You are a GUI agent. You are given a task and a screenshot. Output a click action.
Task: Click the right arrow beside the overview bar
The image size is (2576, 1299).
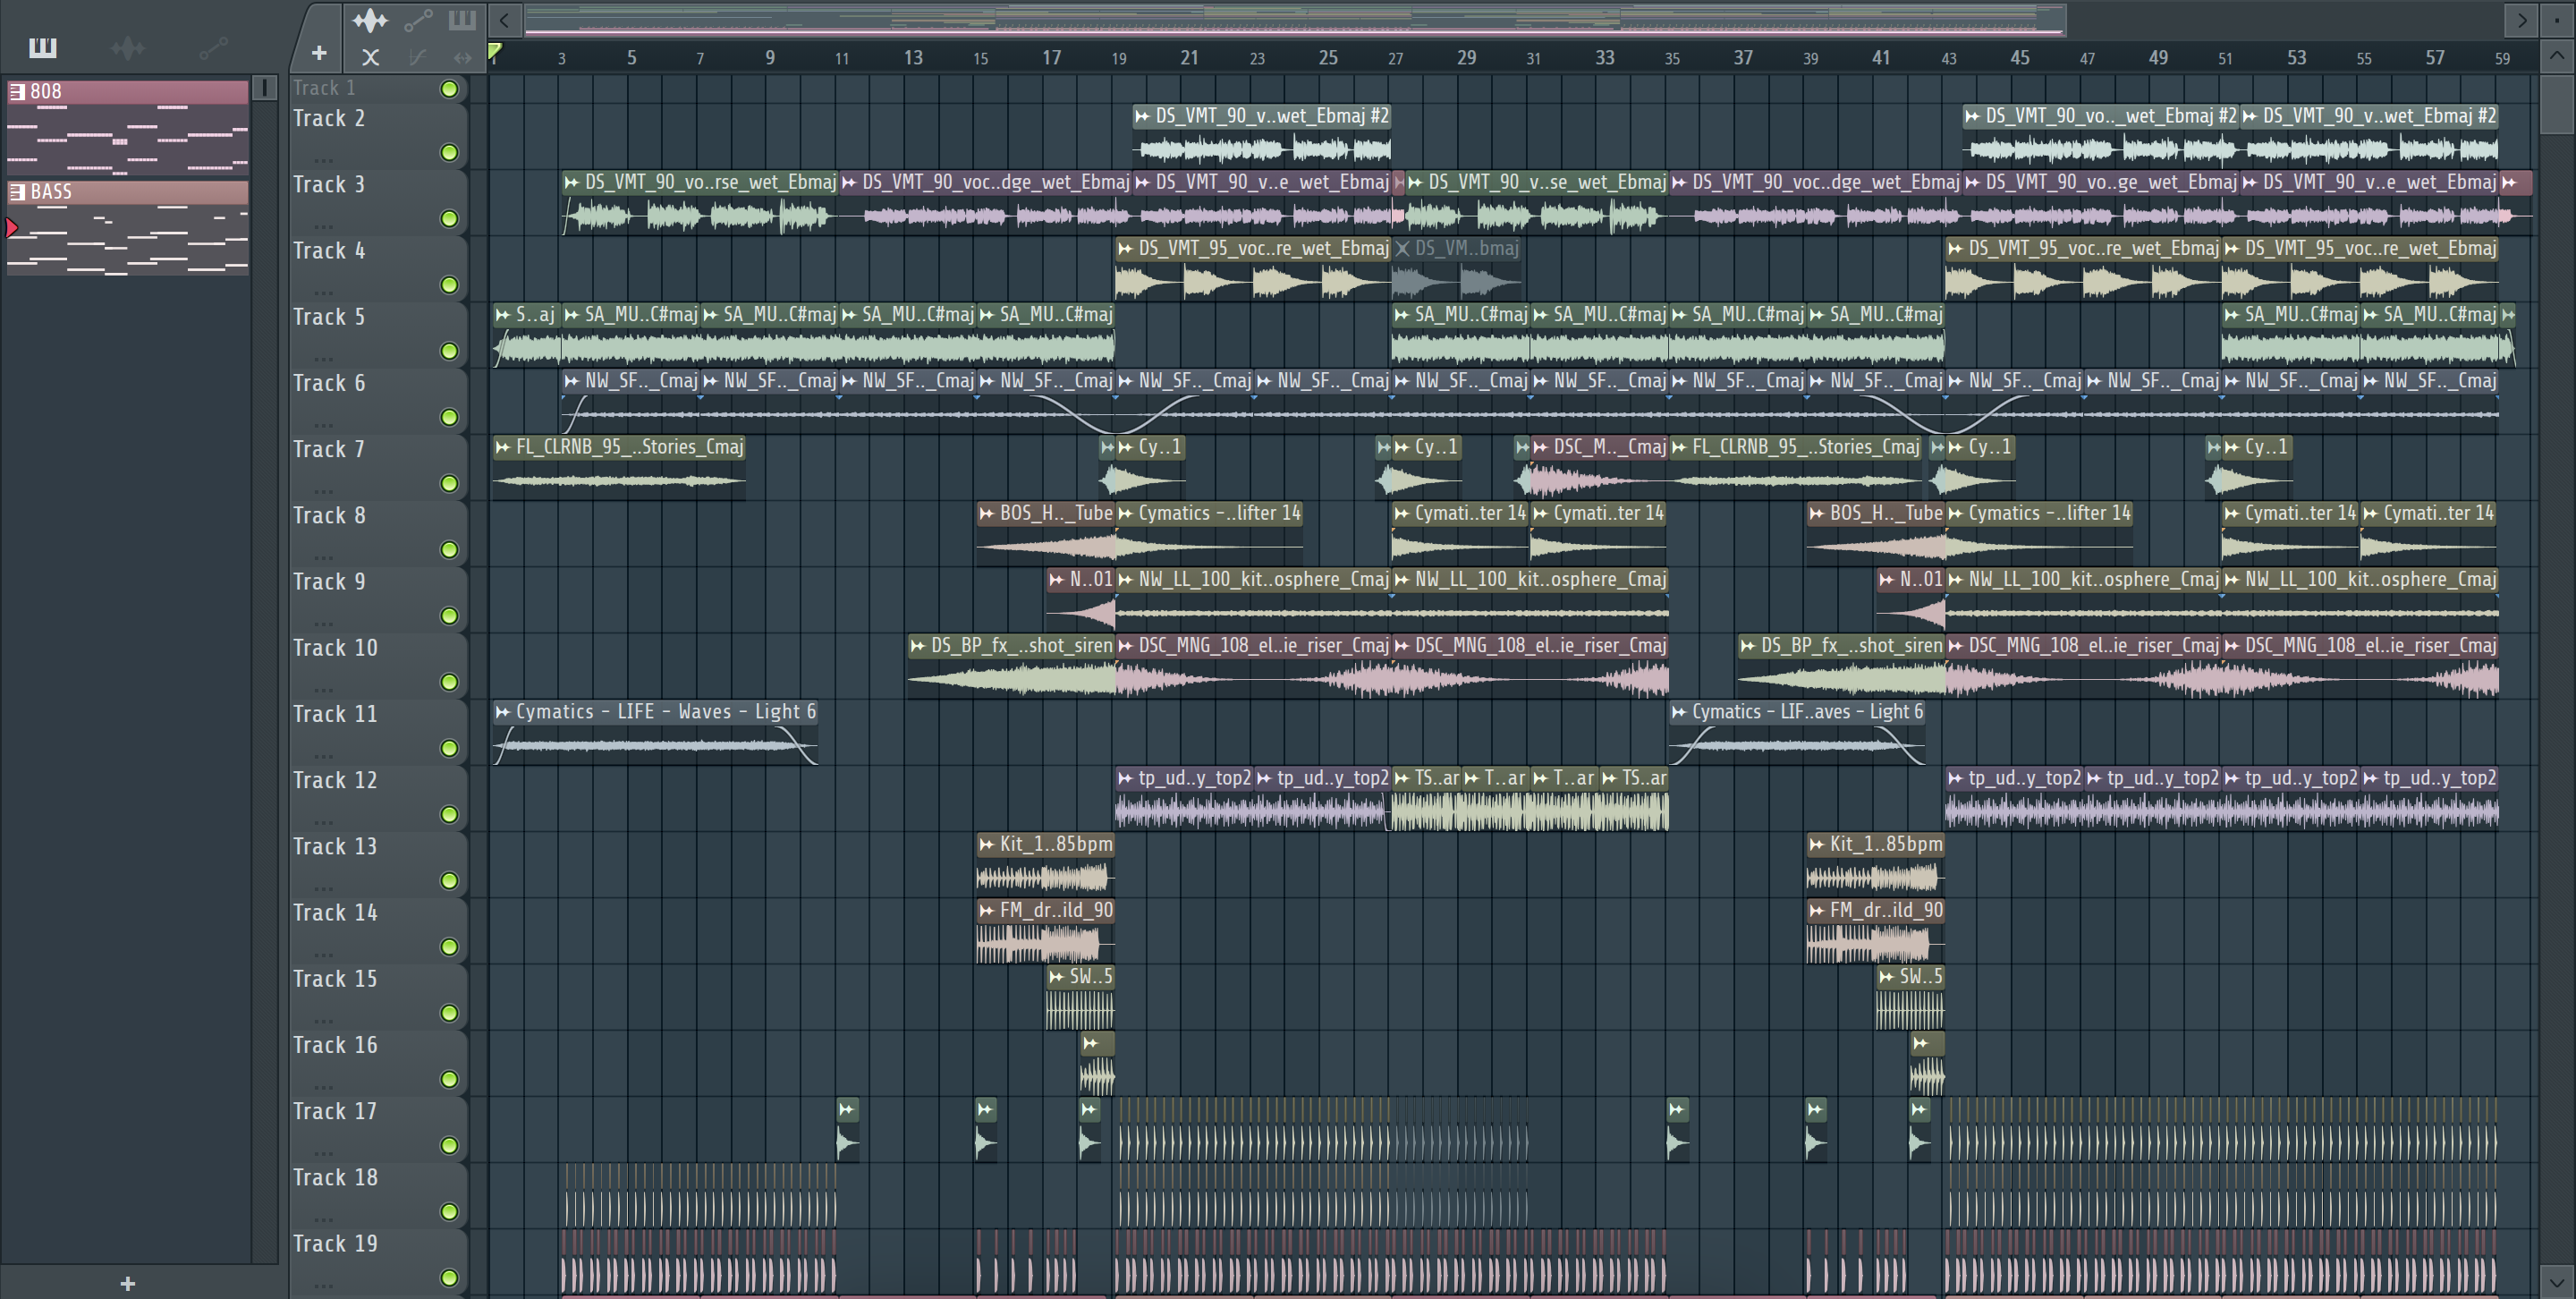click(2521, 20)
